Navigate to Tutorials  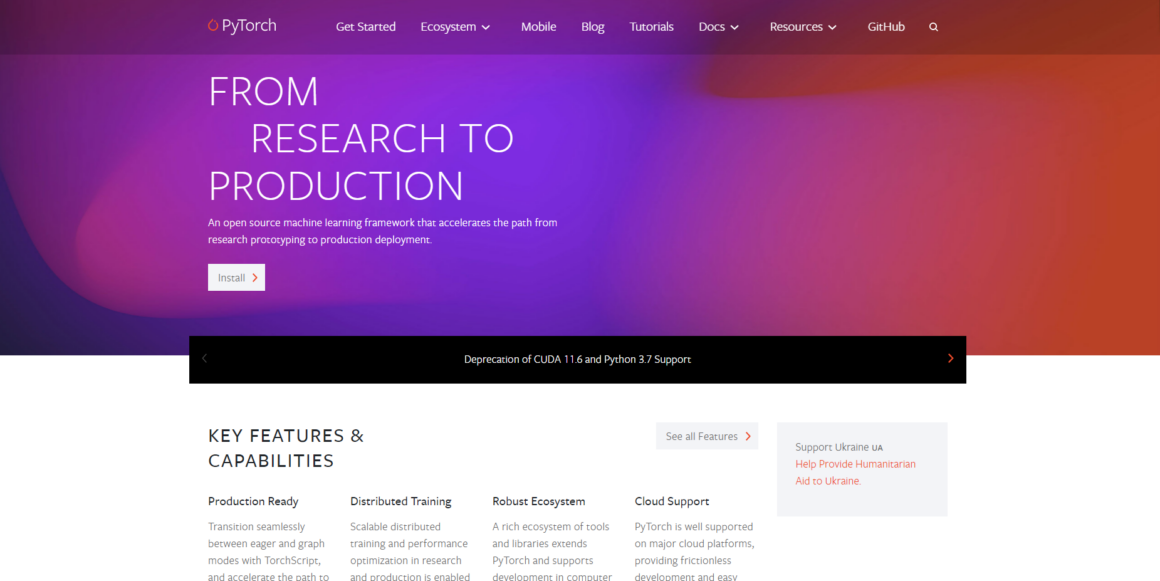coord(651,27)
